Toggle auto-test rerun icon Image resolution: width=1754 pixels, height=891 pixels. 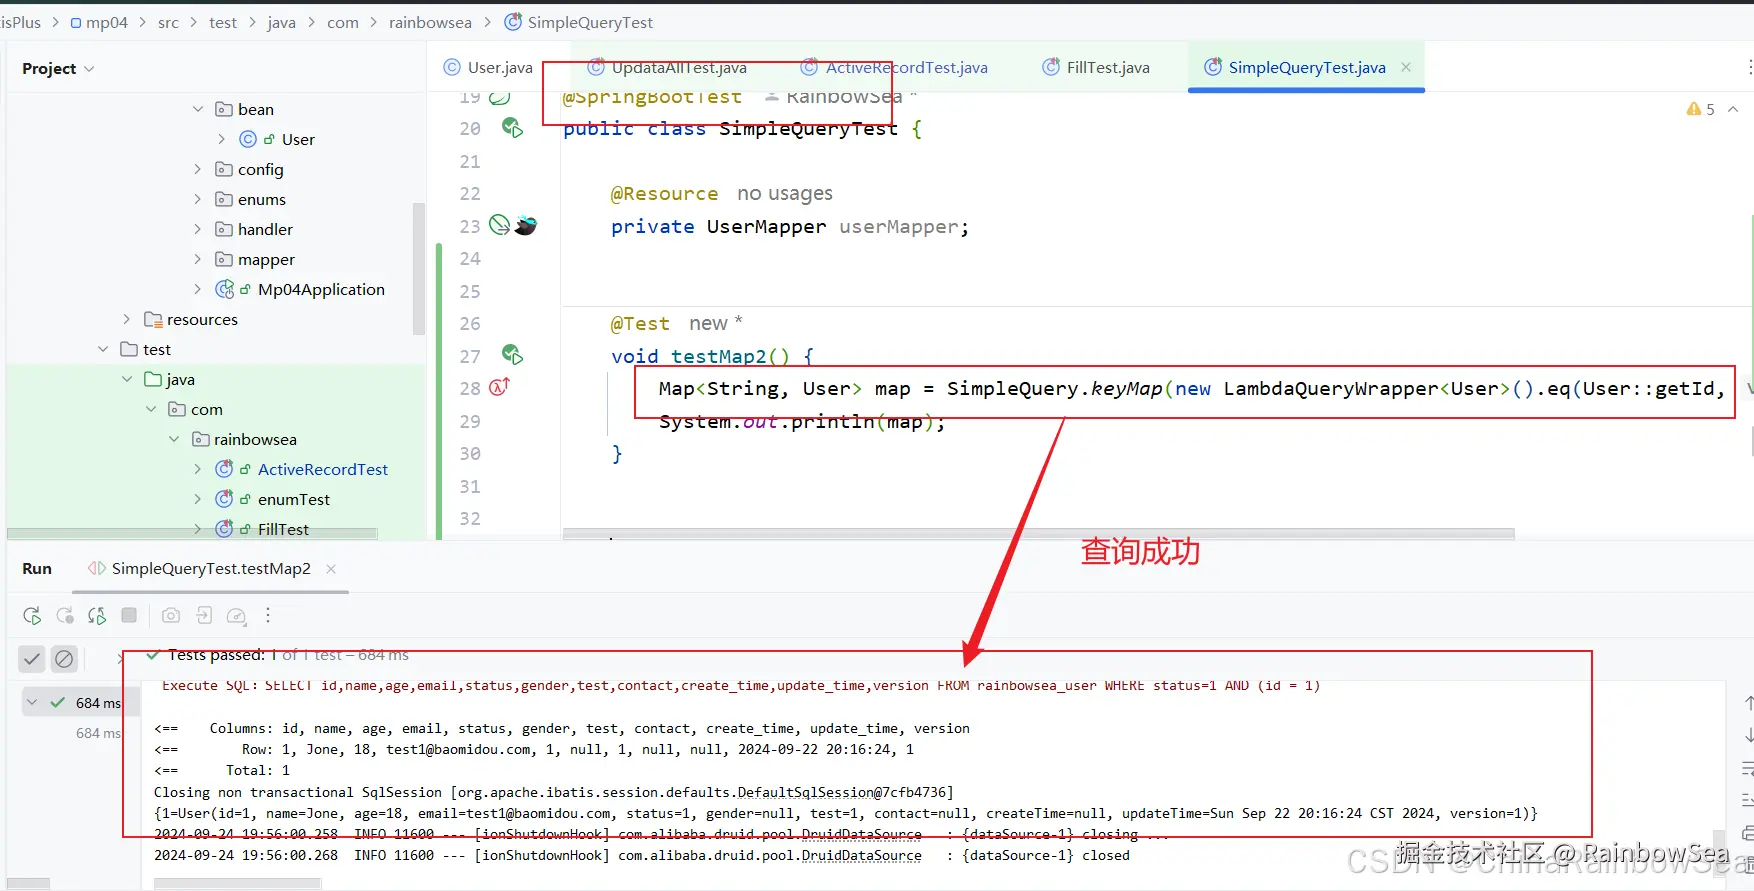pyautogui.click(x=97, y=616)
